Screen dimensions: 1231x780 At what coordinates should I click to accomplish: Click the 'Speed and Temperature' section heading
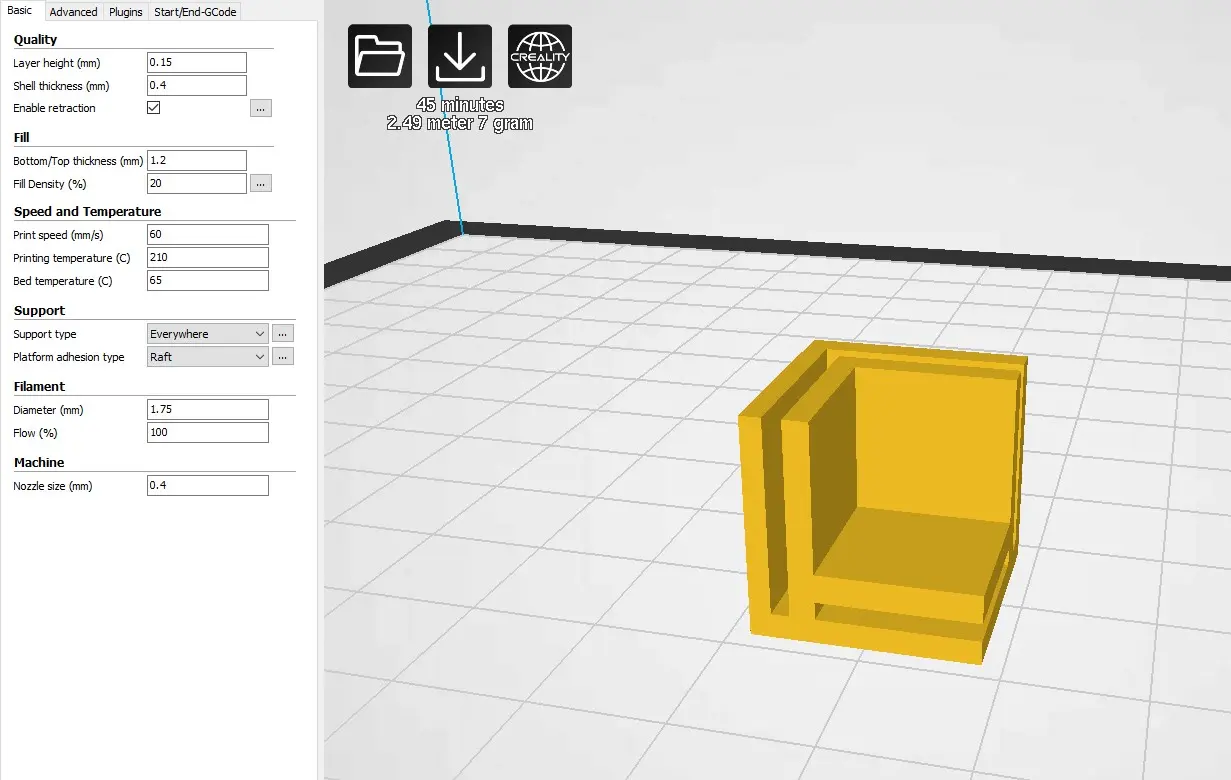pyautogui.click(x=87, y=211)
